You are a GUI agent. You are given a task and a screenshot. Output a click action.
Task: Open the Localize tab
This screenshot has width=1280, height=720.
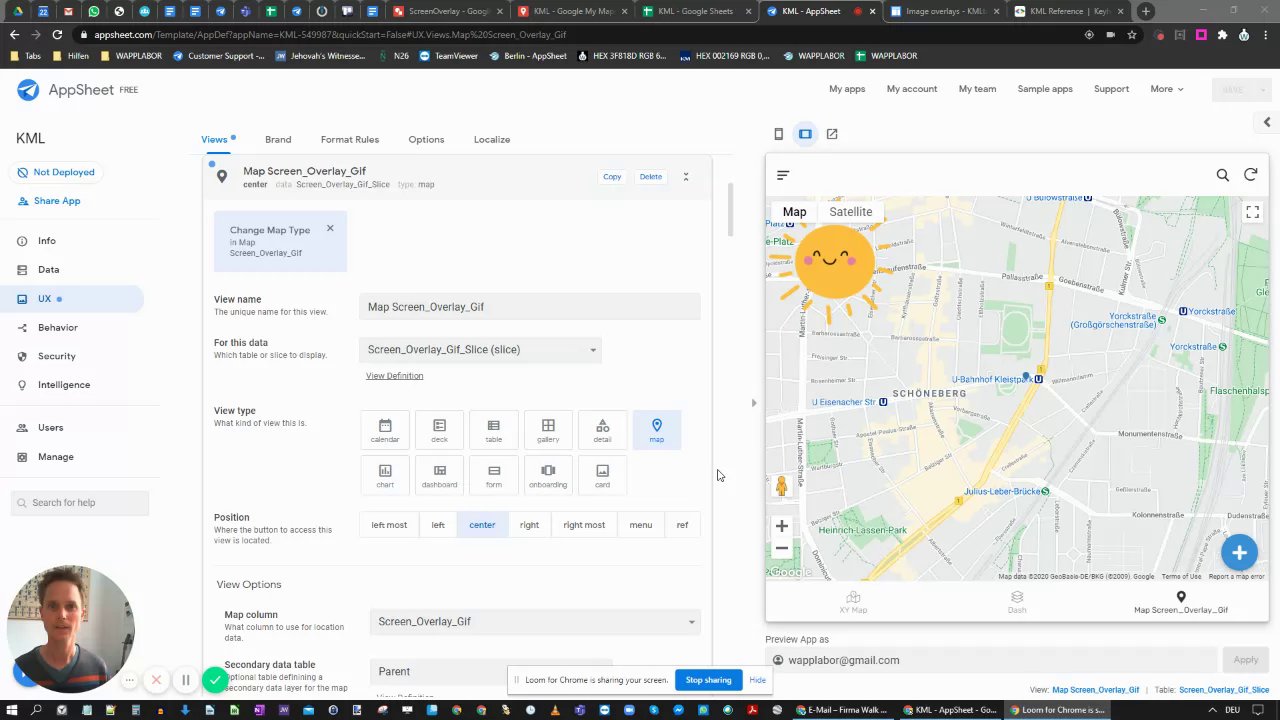tap(492, 140)
